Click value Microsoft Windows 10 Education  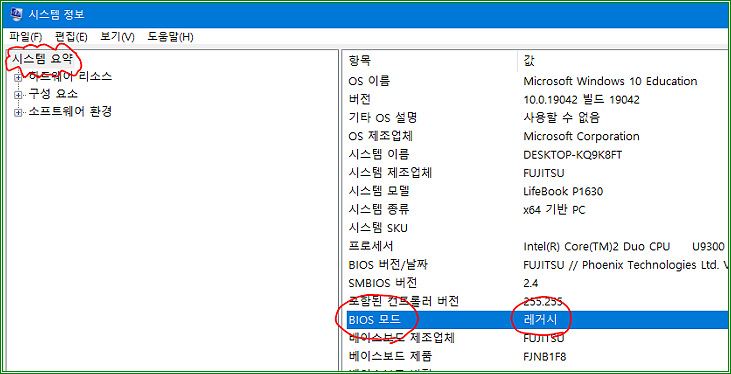(610, 81)
